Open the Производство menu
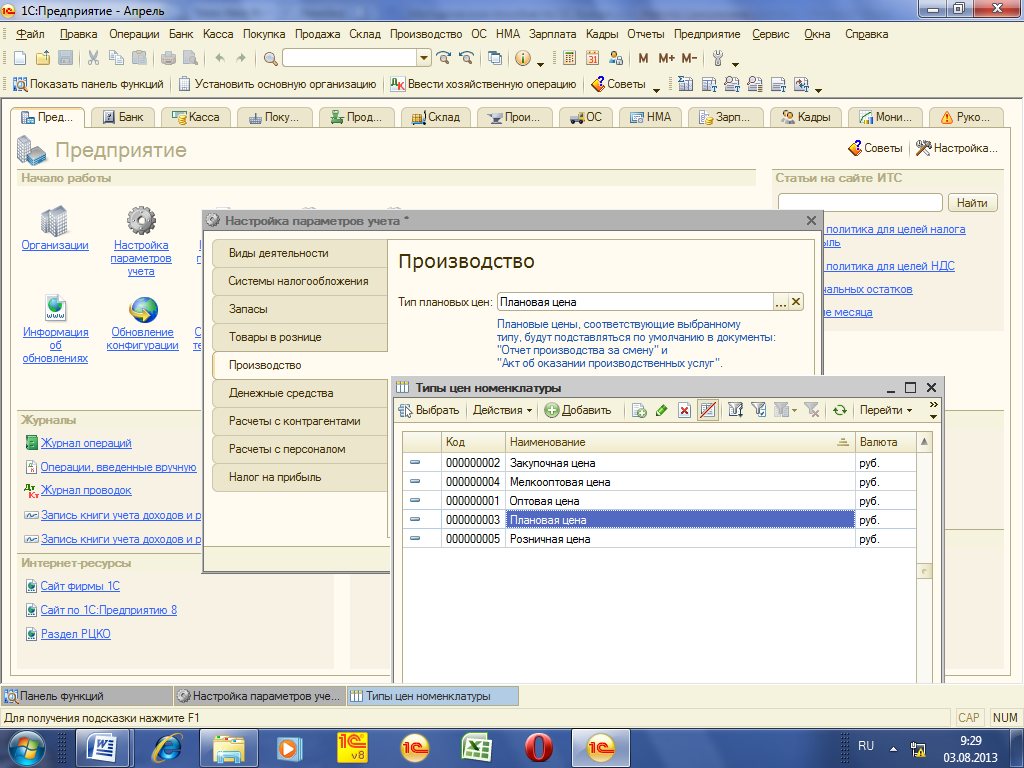1024x768 pixels. point(426,34)
